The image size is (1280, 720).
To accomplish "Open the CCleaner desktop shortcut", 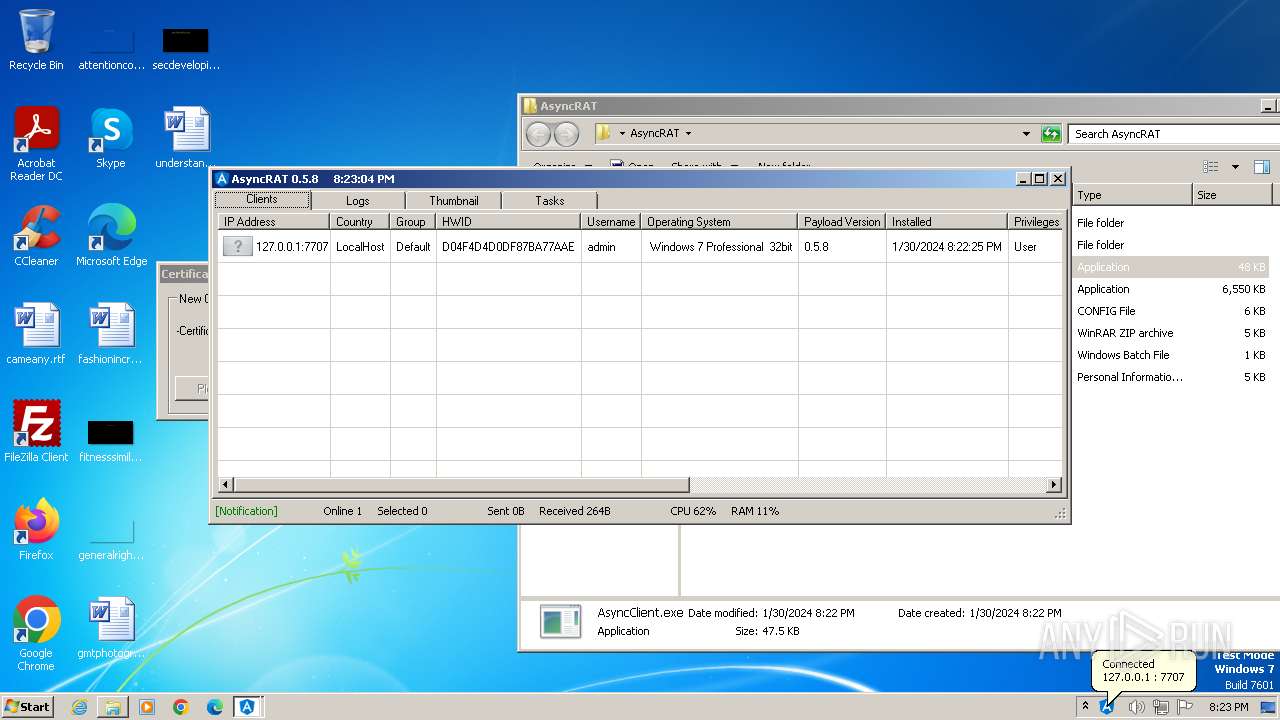I will pyautogui.click(x=36, y=236).
